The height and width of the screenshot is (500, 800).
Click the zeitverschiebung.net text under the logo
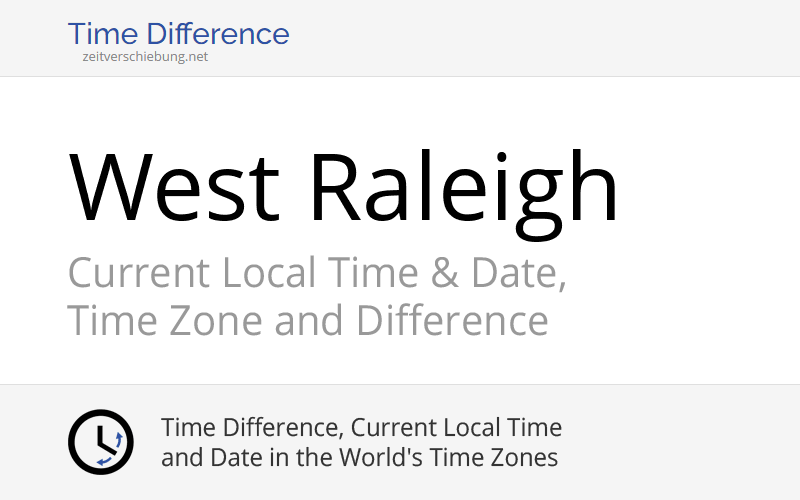145,57
